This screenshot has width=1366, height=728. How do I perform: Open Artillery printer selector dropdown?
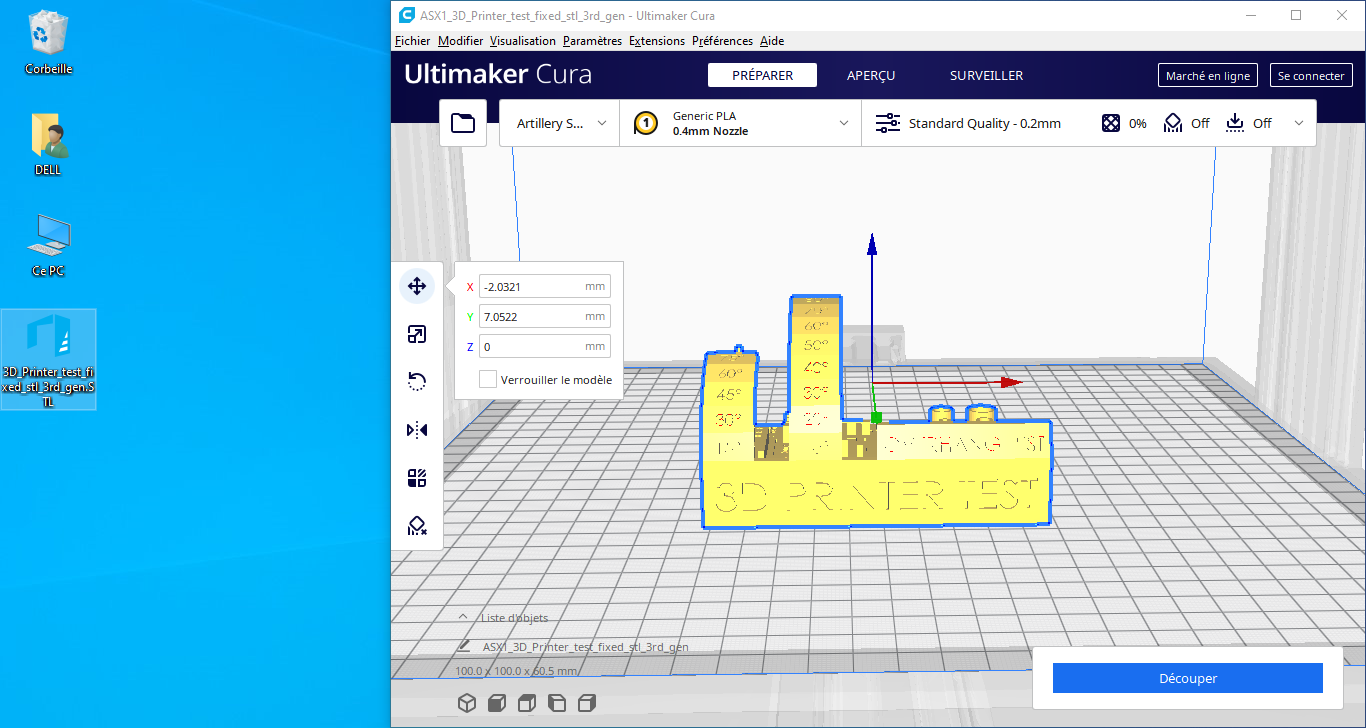[560, 123]
